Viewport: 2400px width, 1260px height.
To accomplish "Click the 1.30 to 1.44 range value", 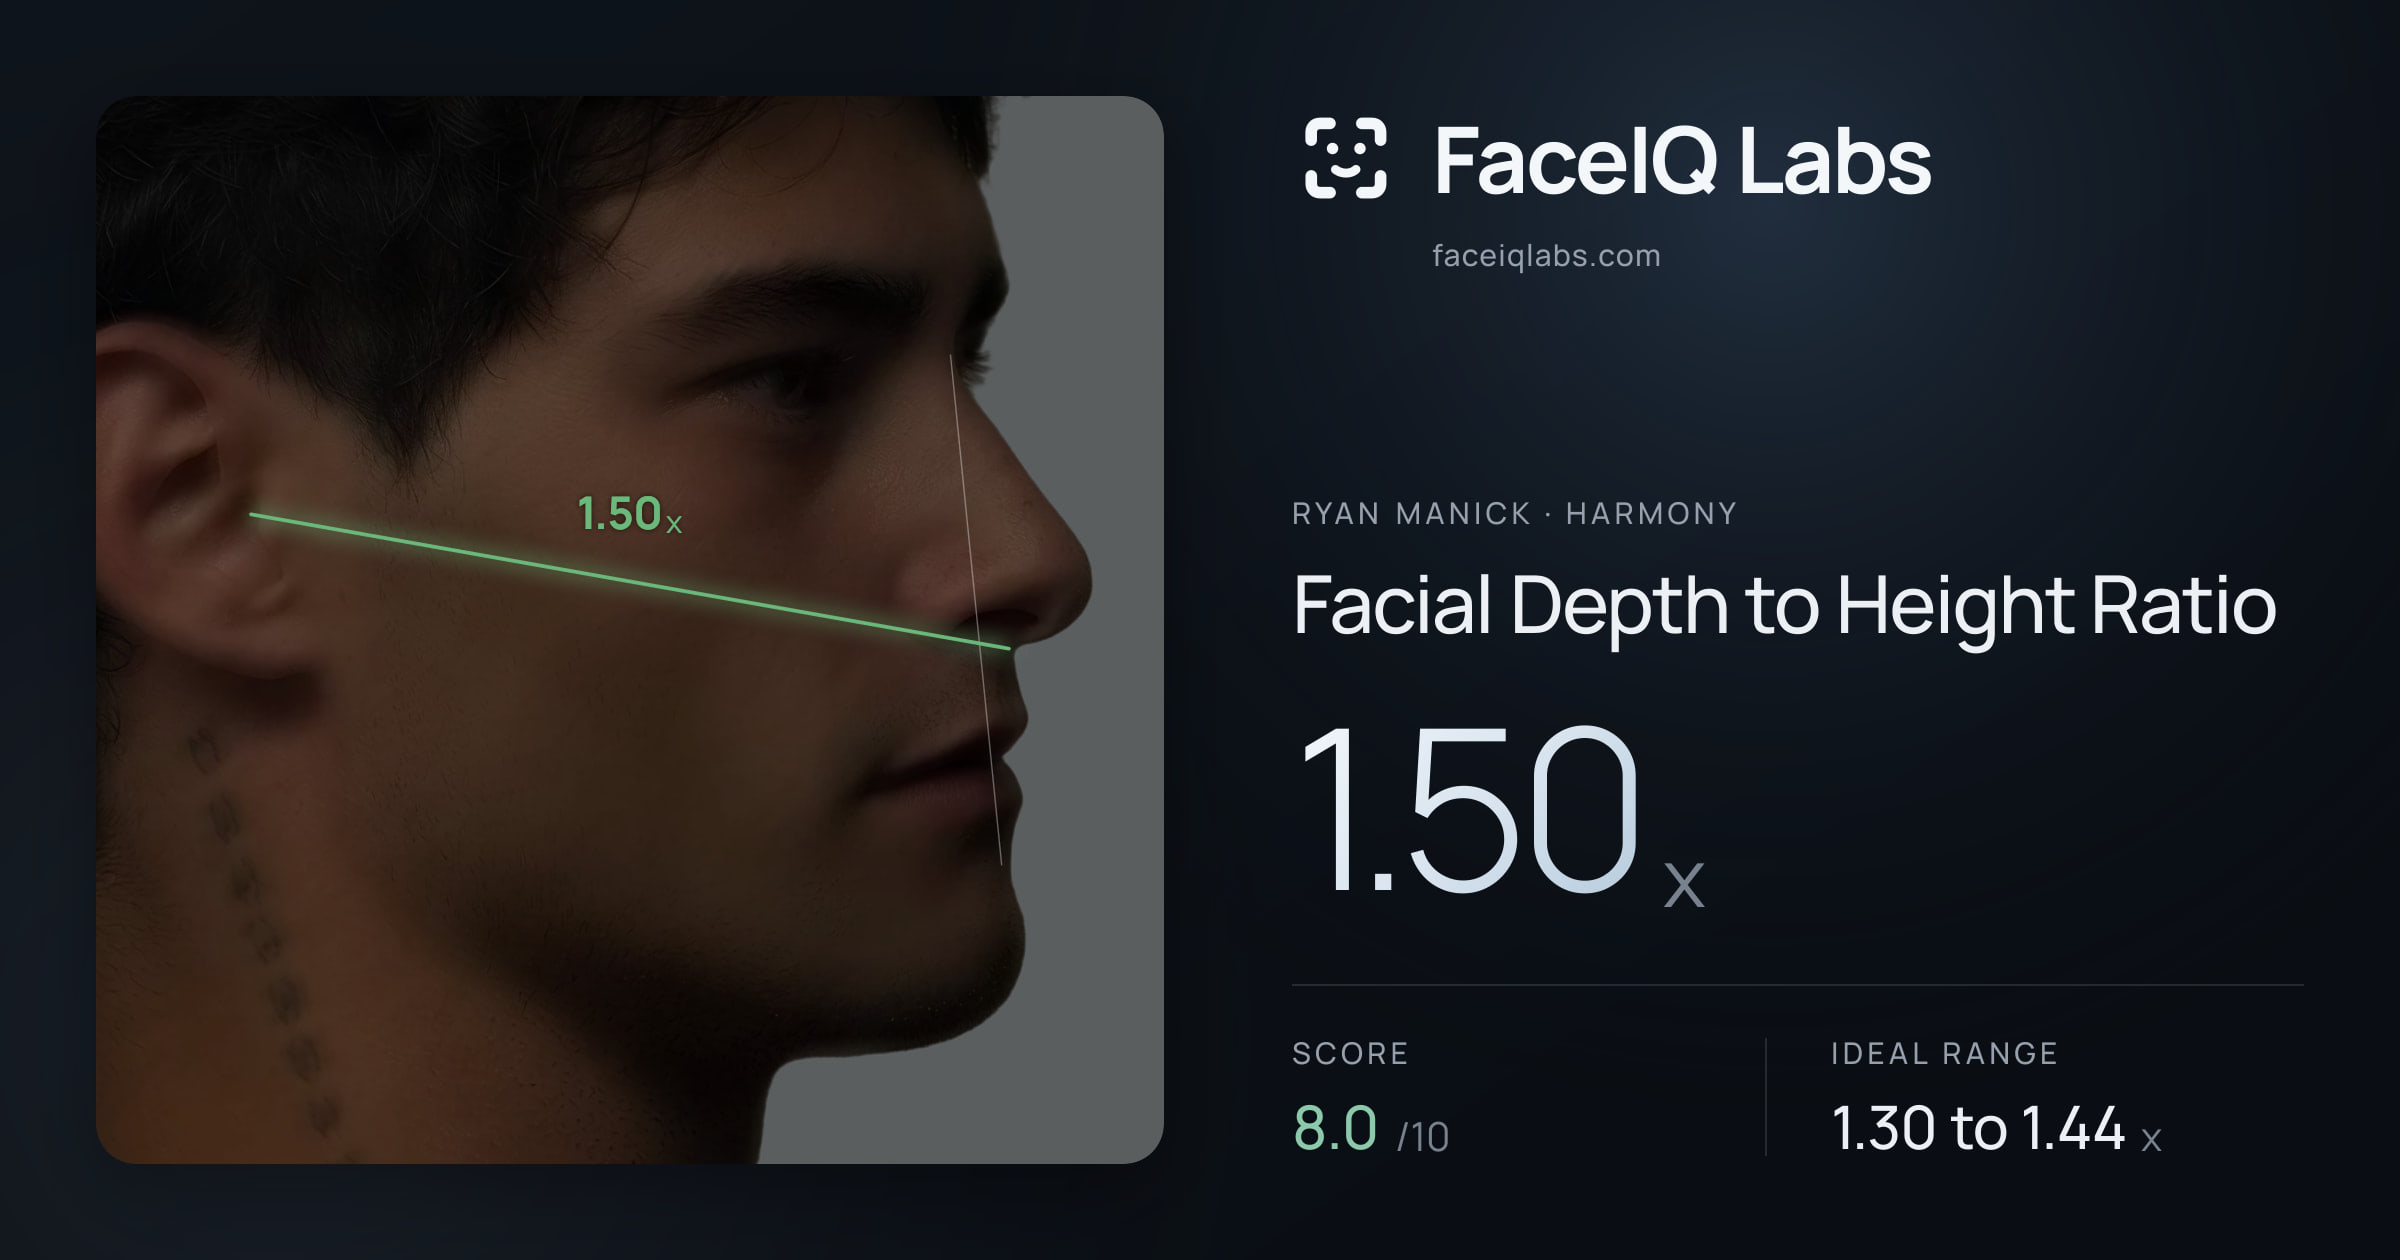I will click(x=1996, y=1129).
